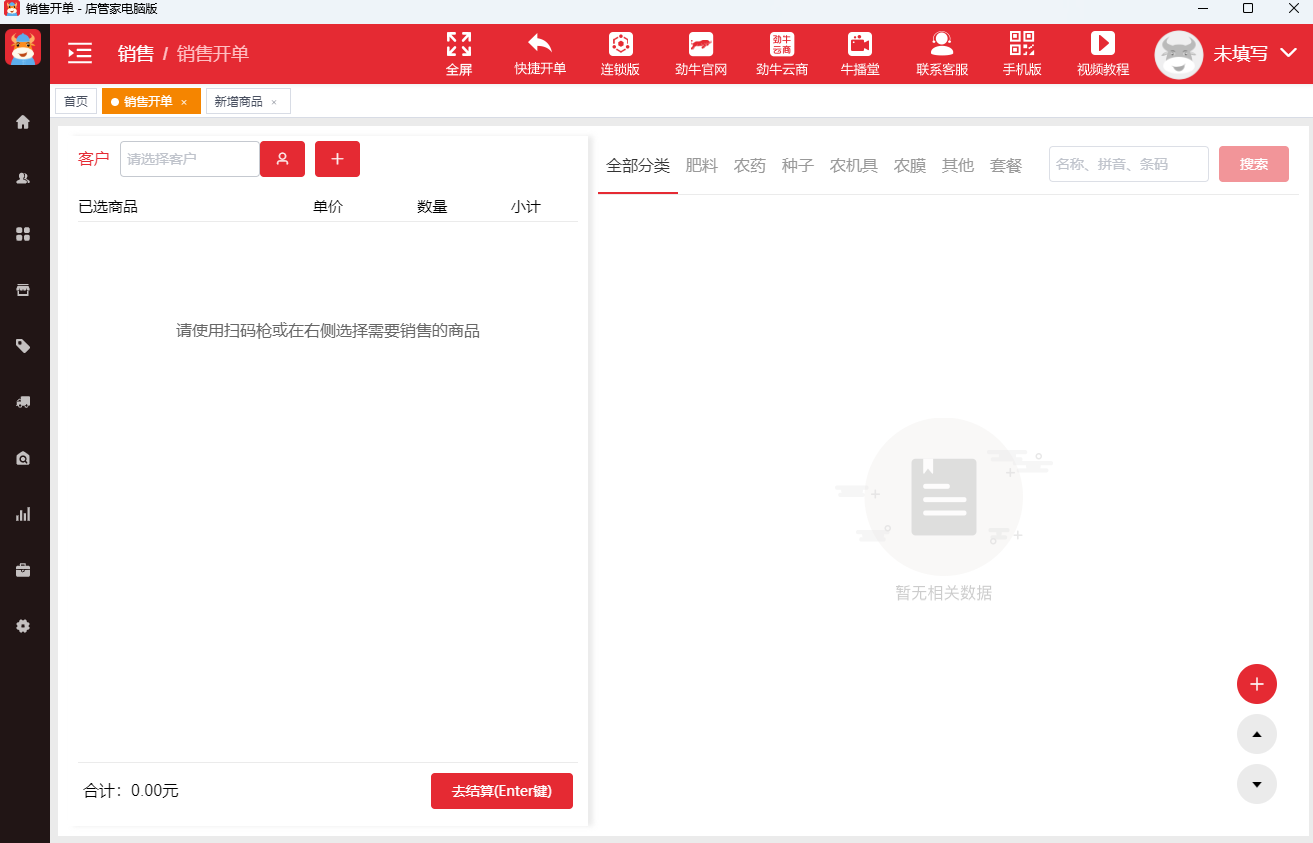Click the round up-arrow button
This screenshot has width=1313, height=843.
1257,734
